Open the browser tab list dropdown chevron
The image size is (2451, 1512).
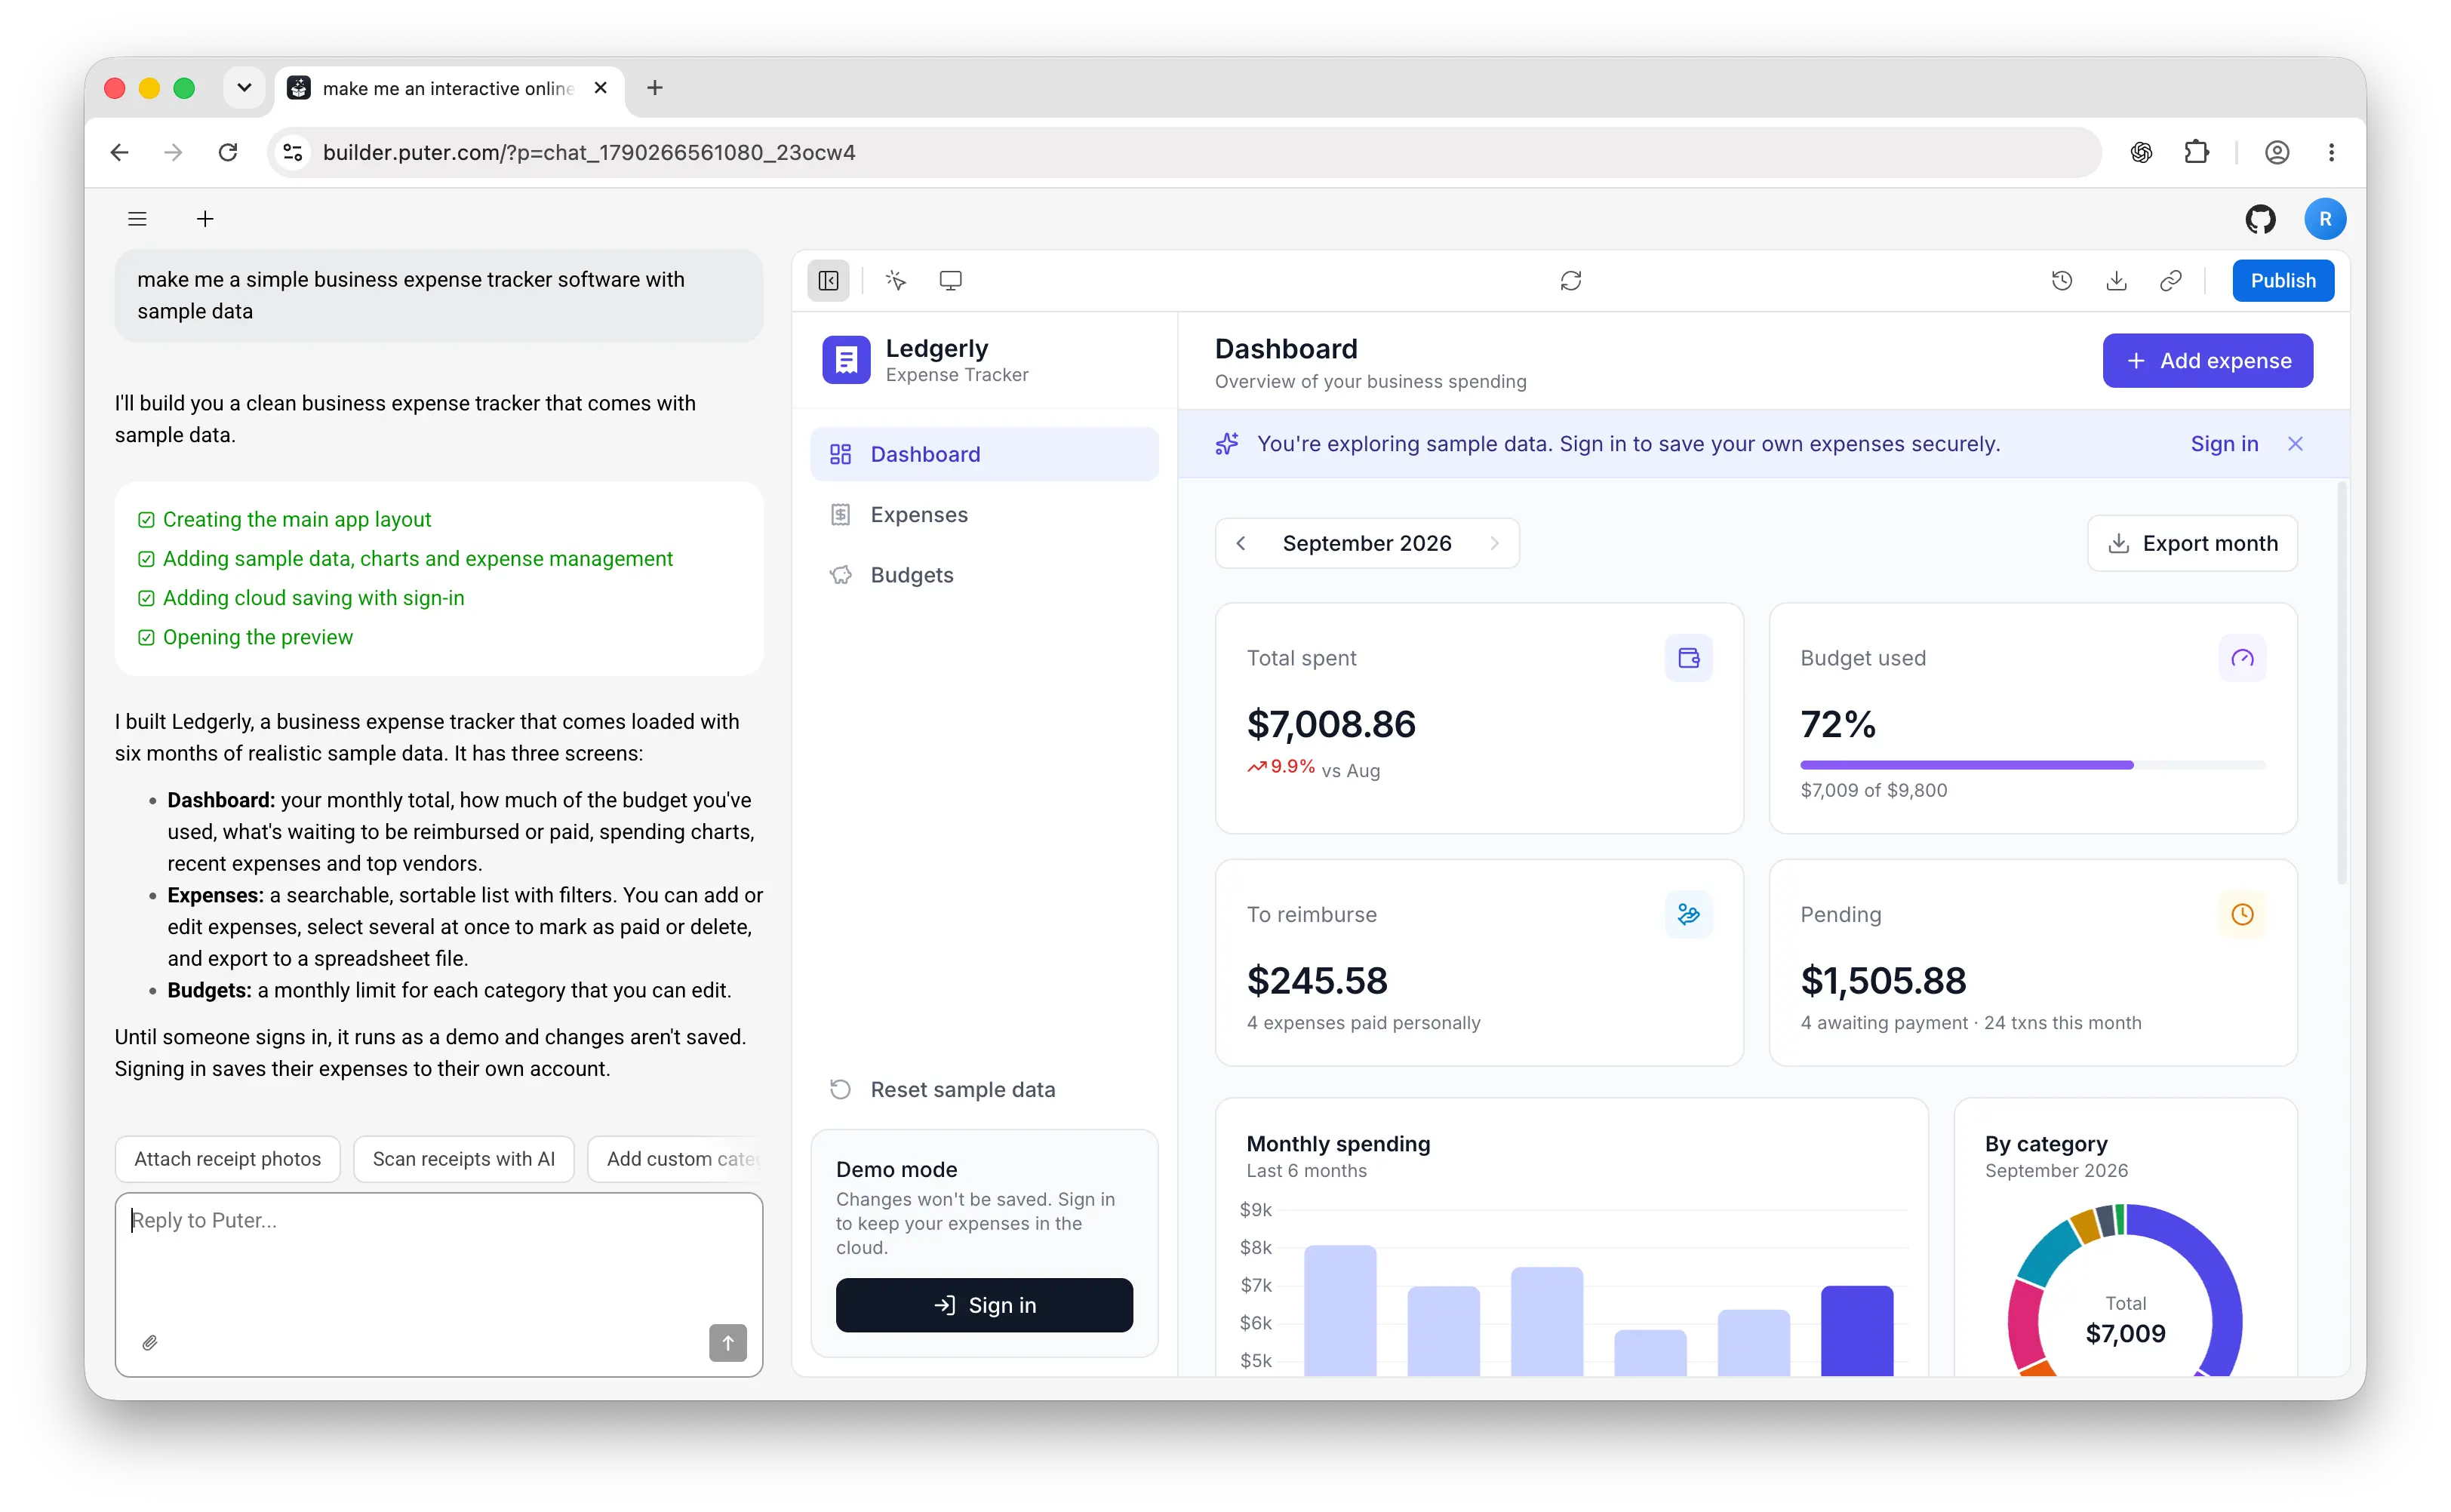click(244, 88)
